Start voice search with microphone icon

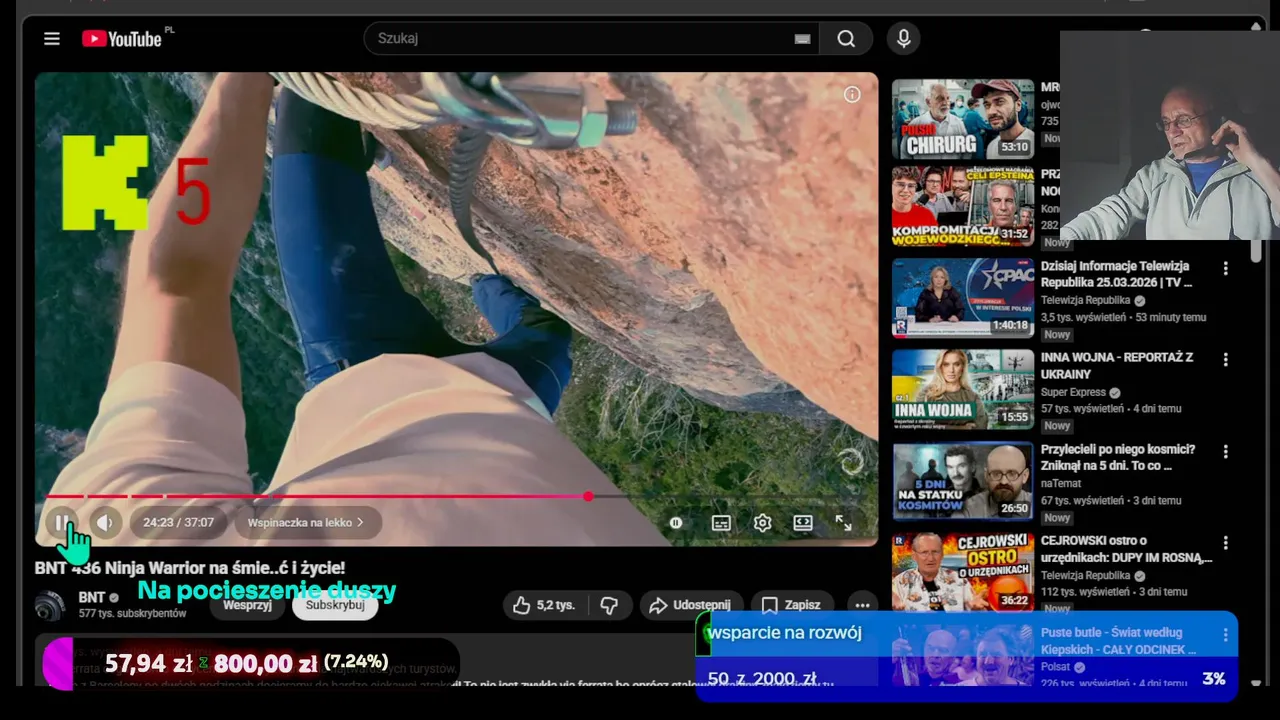[904, 39]
